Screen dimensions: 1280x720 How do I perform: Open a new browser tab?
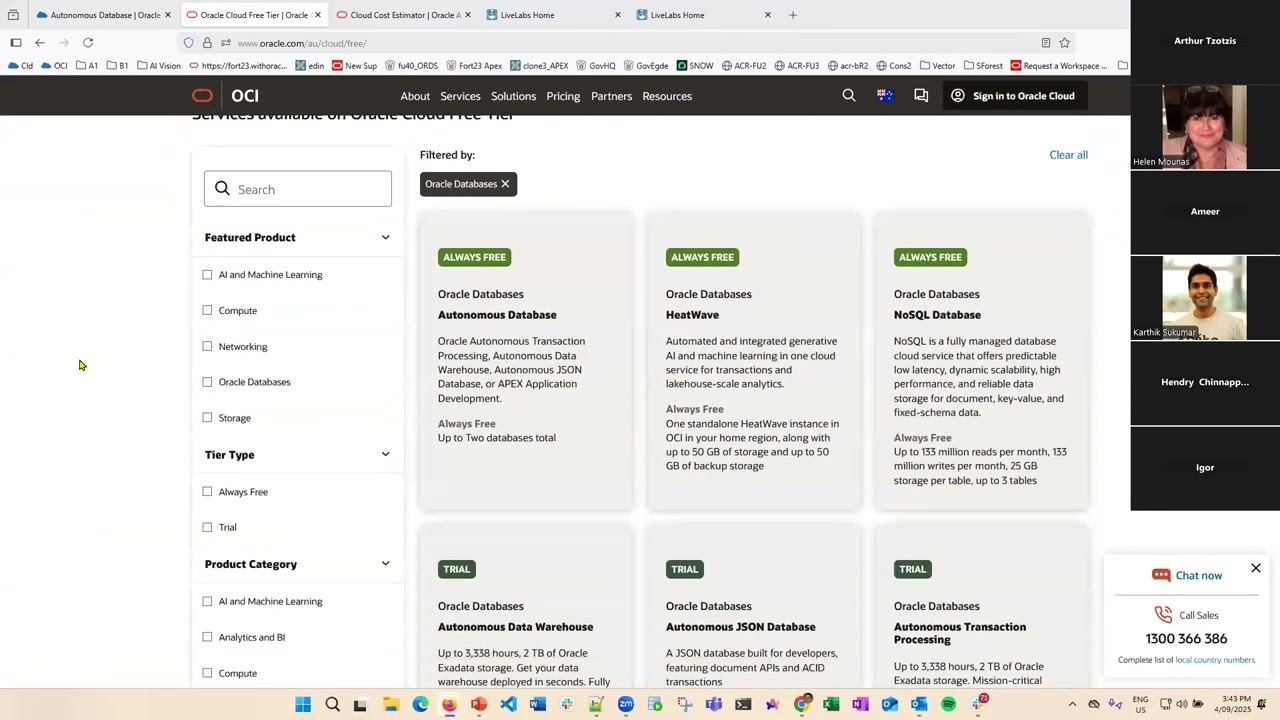click(x=793, y=15)
